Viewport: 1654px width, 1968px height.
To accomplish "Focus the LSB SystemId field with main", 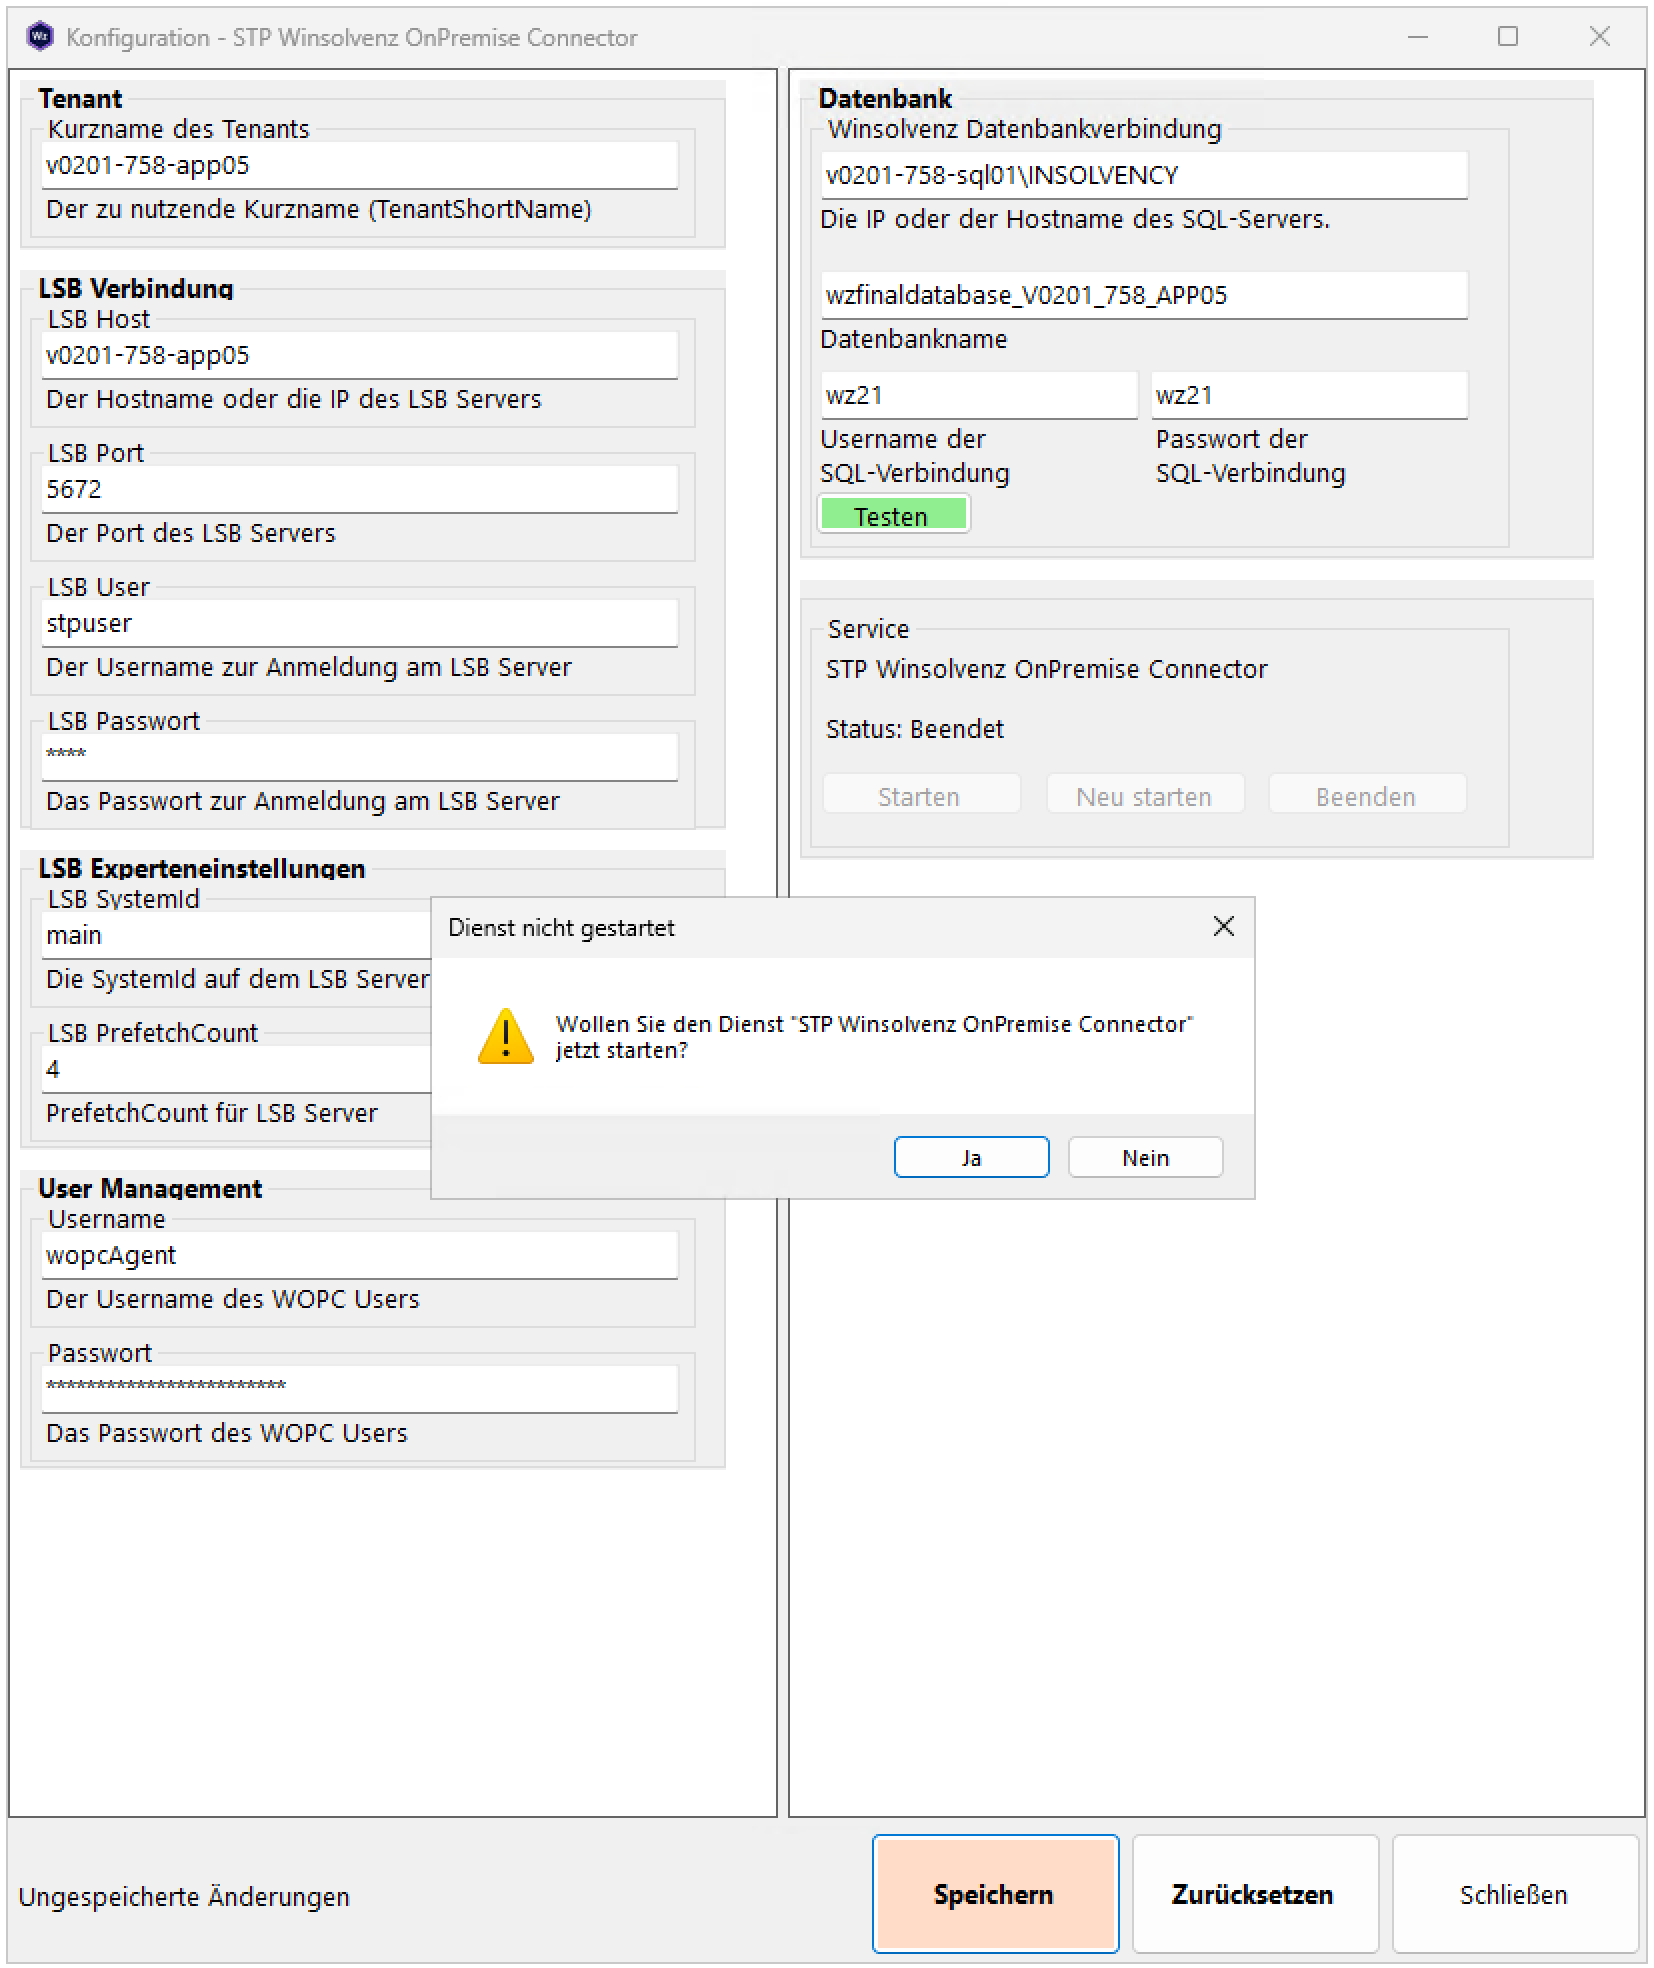I will pyautogui.click(x=236, y=936).
